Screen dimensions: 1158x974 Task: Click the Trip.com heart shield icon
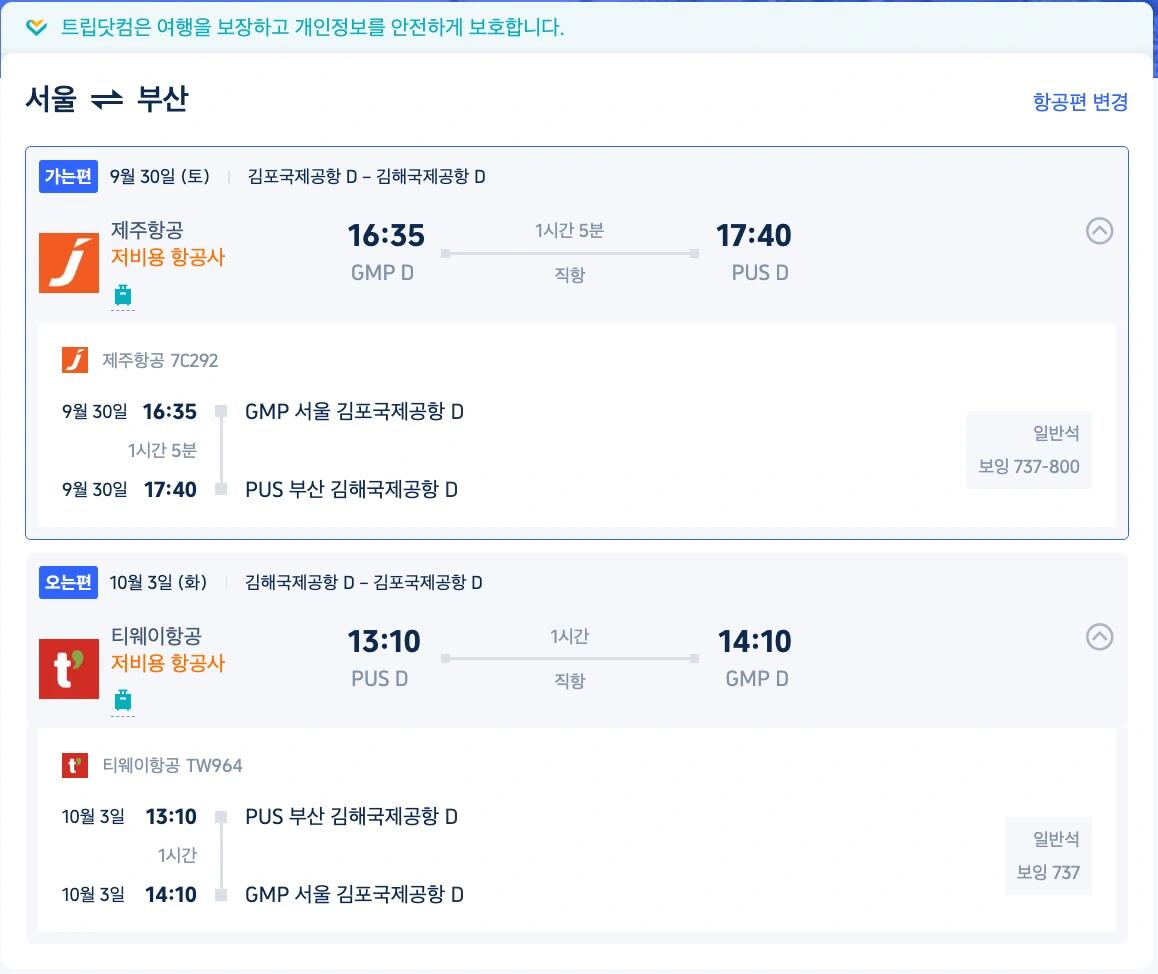pos(36,27)
